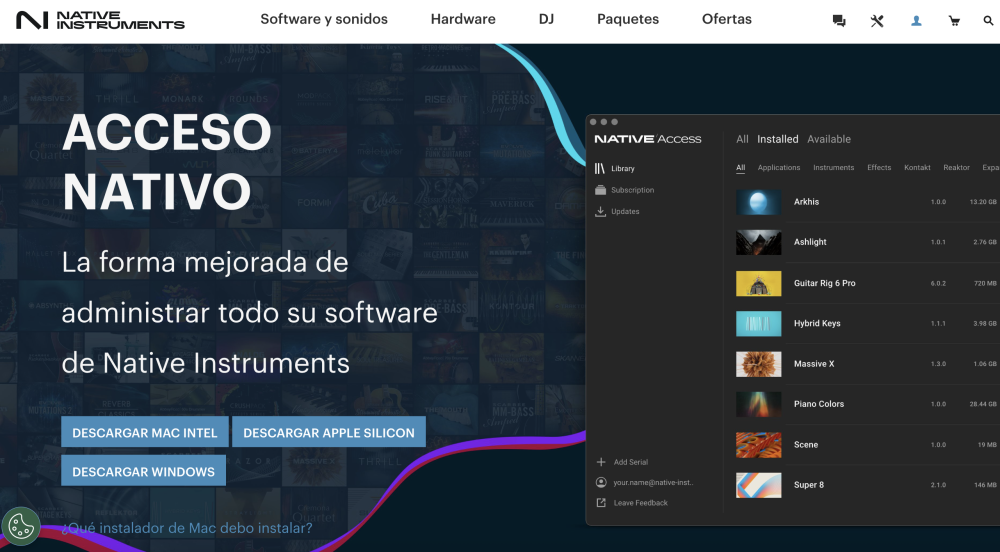Select the Kontakt category filter
Screen dimensions: 1000x552
pyautogui.click(x=917, y=168)
